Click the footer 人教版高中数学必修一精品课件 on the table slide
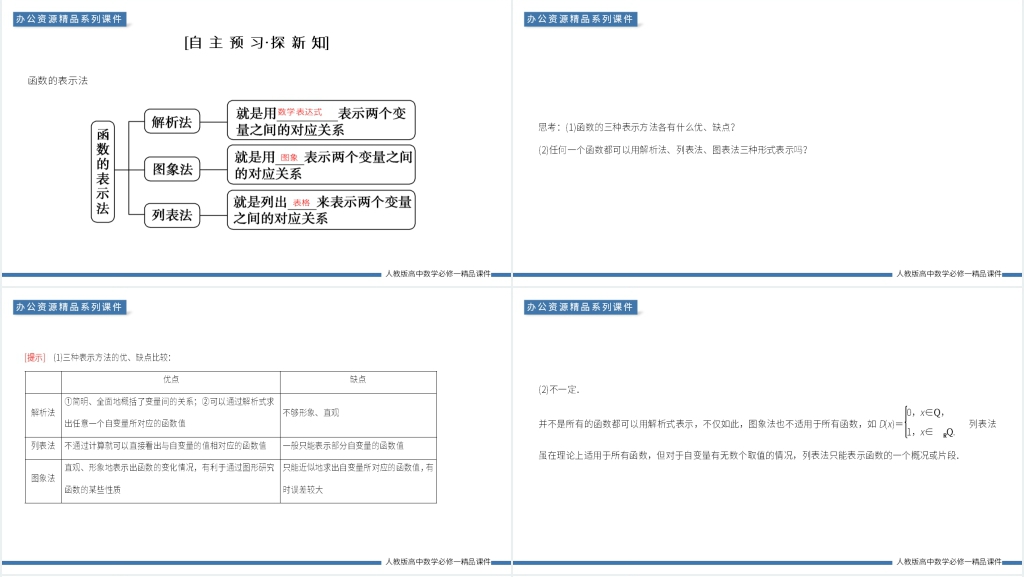The height and width of the screenshot is (577, 1024). point(438,561)
